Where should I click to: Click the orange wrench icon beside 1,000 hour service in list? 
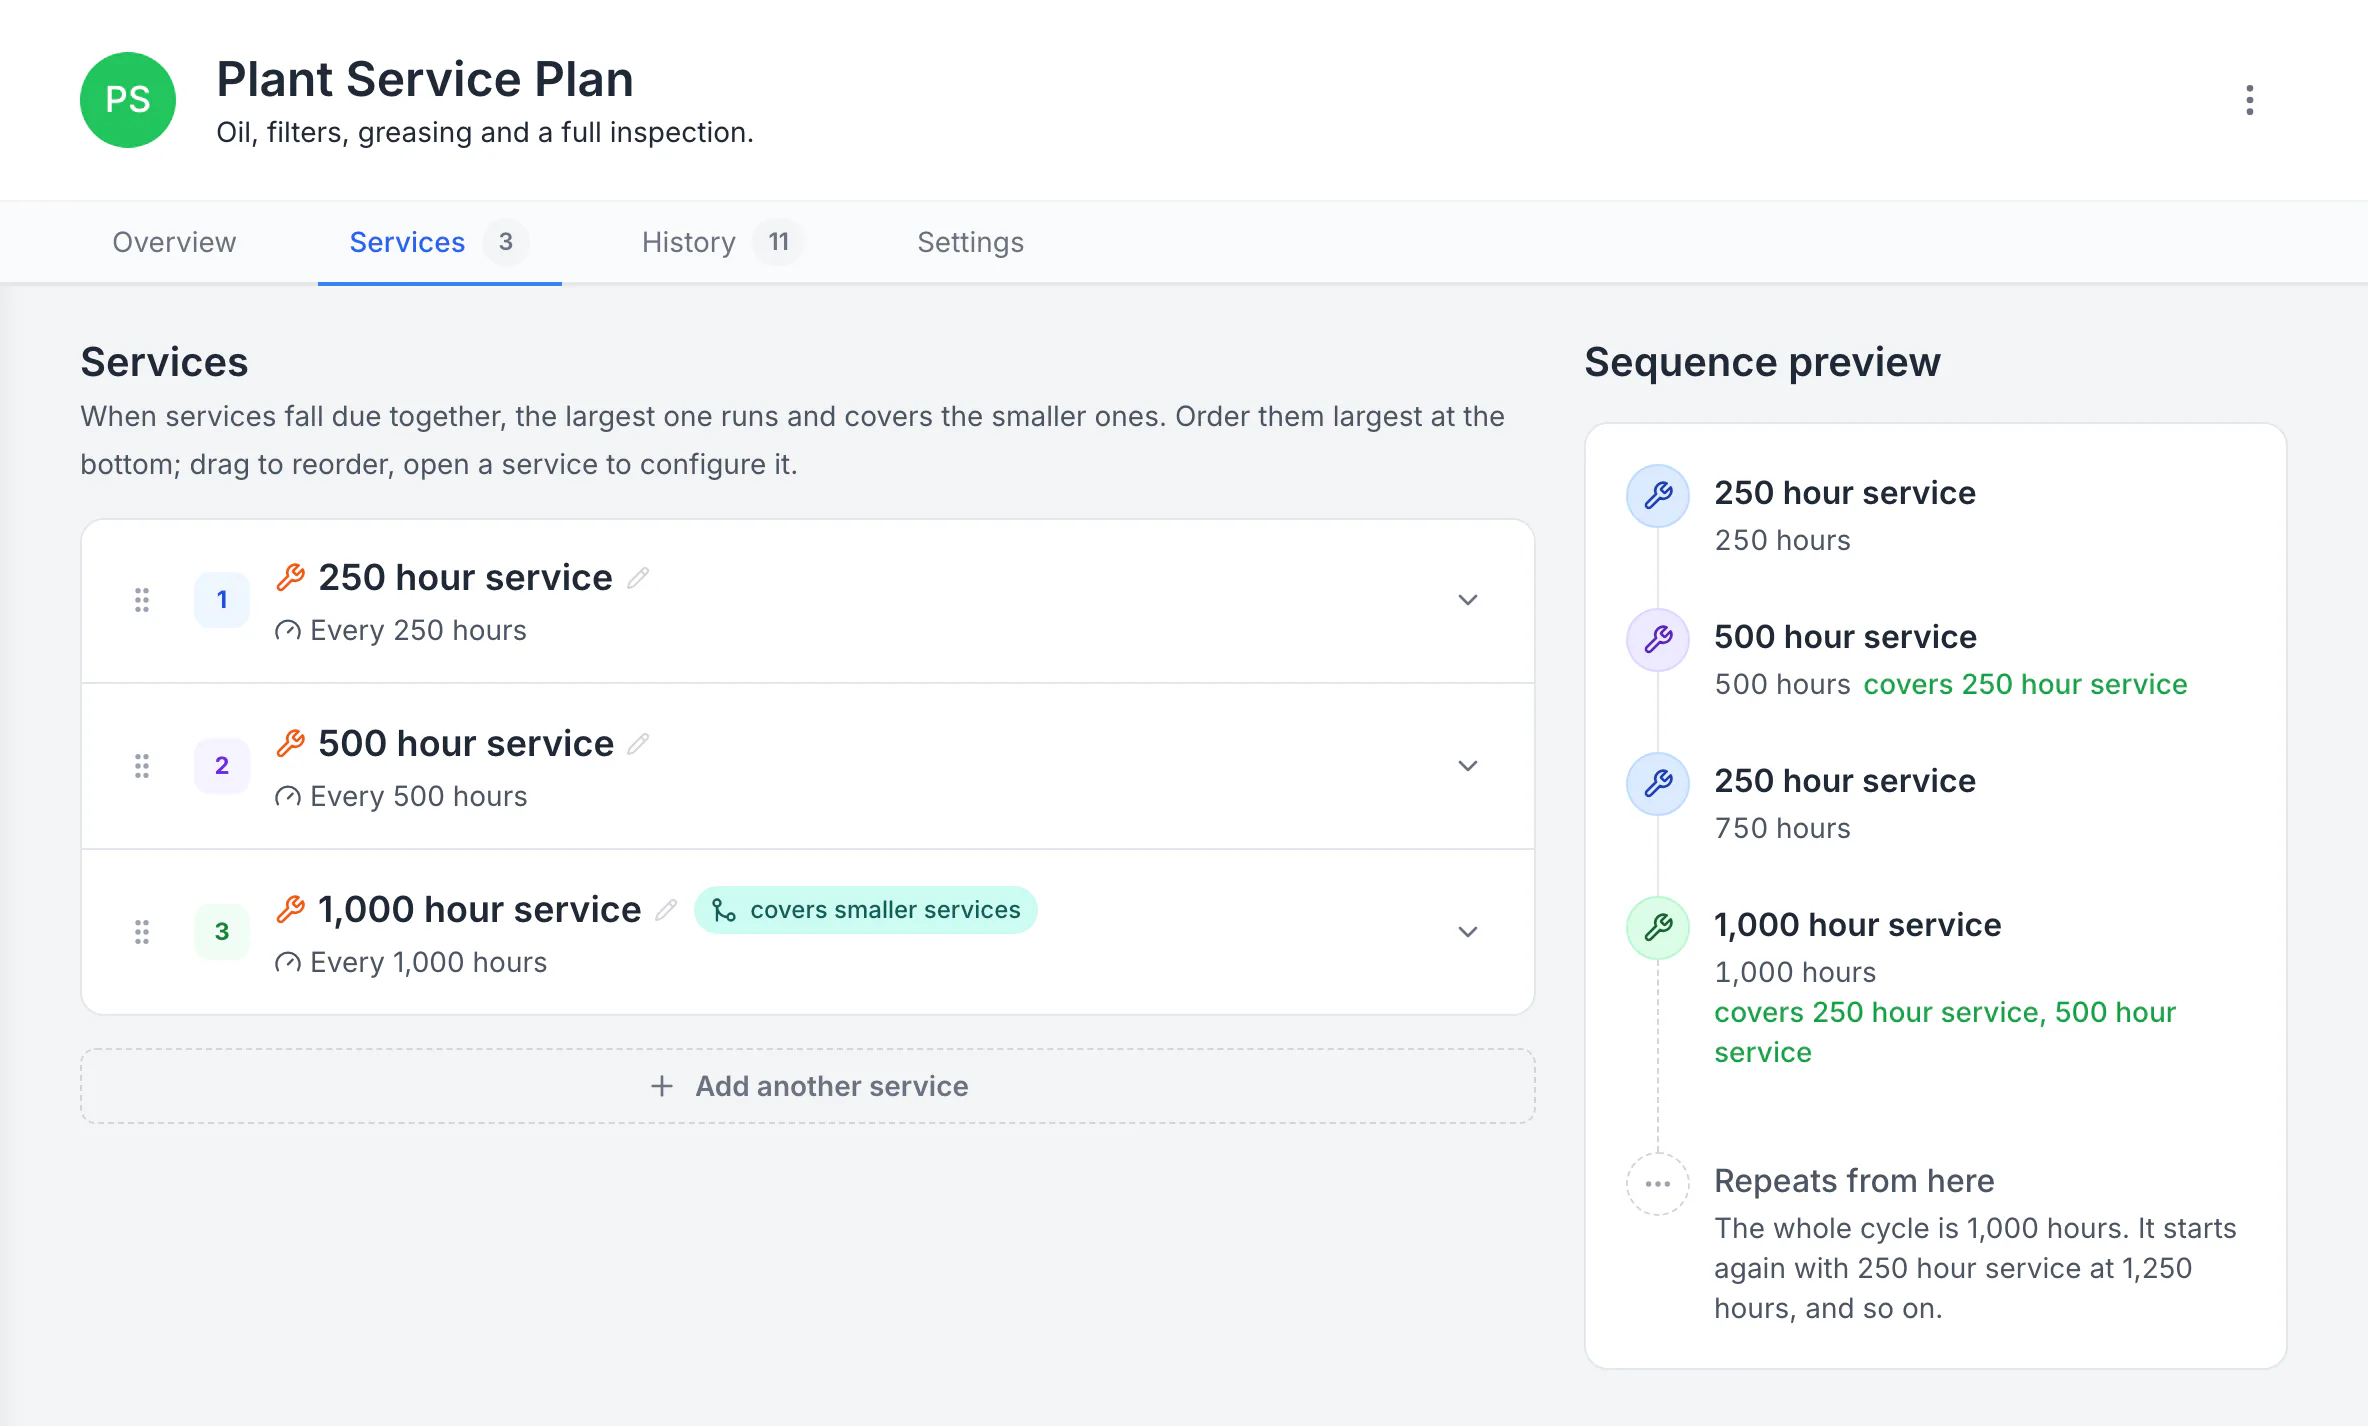pyautogui.click(x=290, y=909)
